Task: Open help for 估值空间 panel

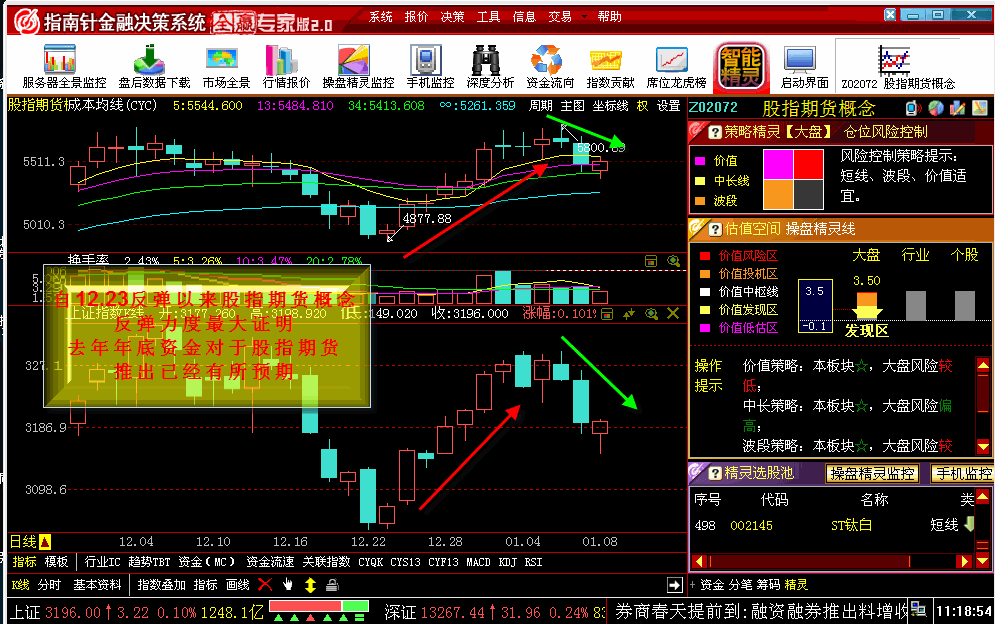Action: pyautogui.click(x=715, y=229)
